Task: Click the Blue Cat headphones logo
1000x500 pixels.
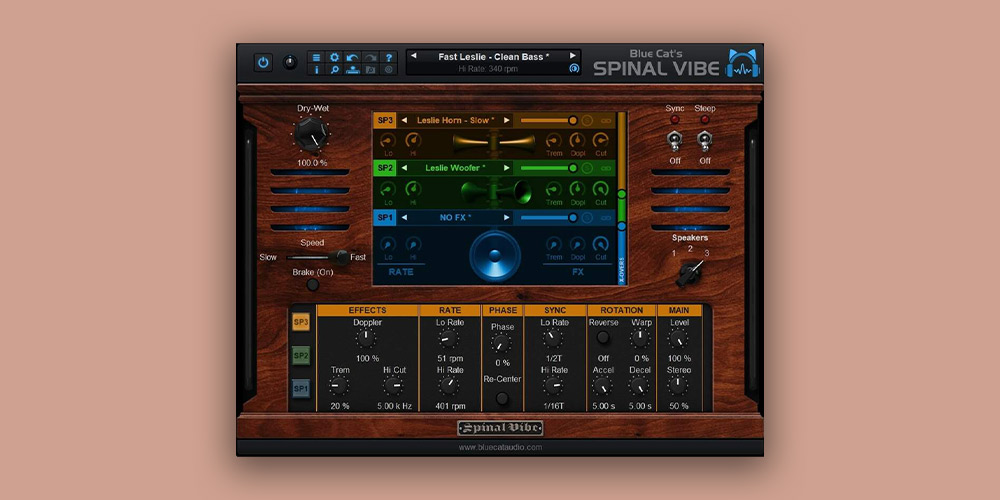Action: 742,63
